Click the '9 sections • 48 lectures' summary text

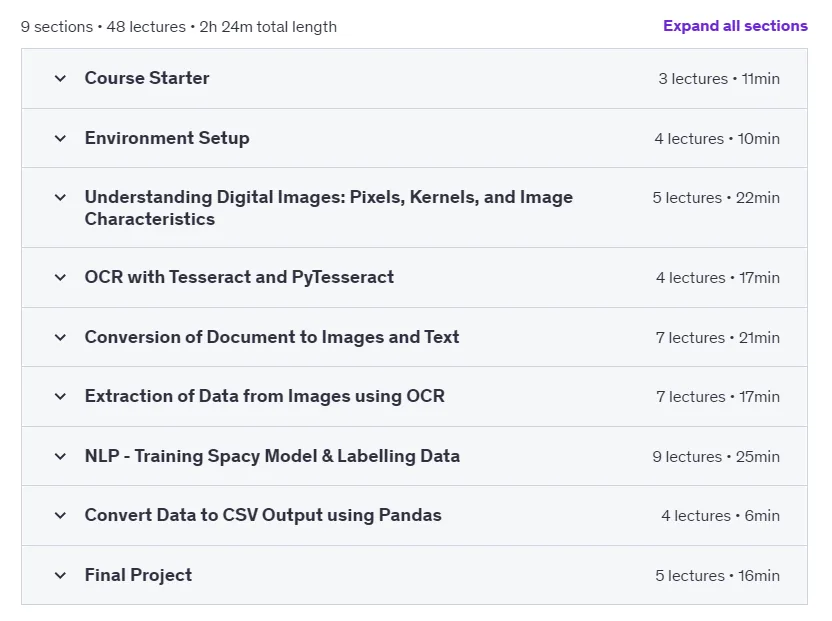point(103,27)
